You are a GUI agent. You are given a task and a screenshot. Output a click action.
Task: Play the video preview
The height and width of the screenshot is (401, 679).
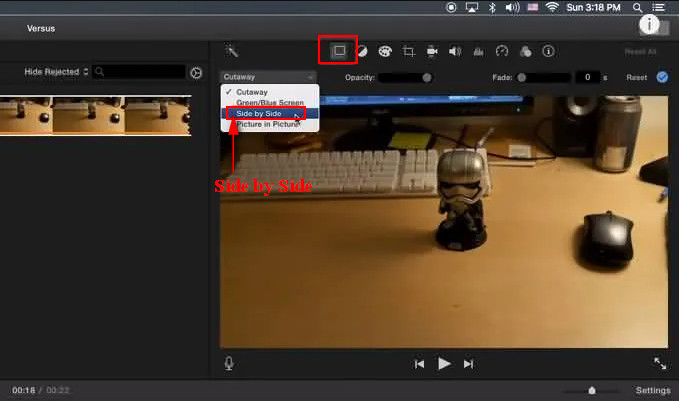pos(444,363)
